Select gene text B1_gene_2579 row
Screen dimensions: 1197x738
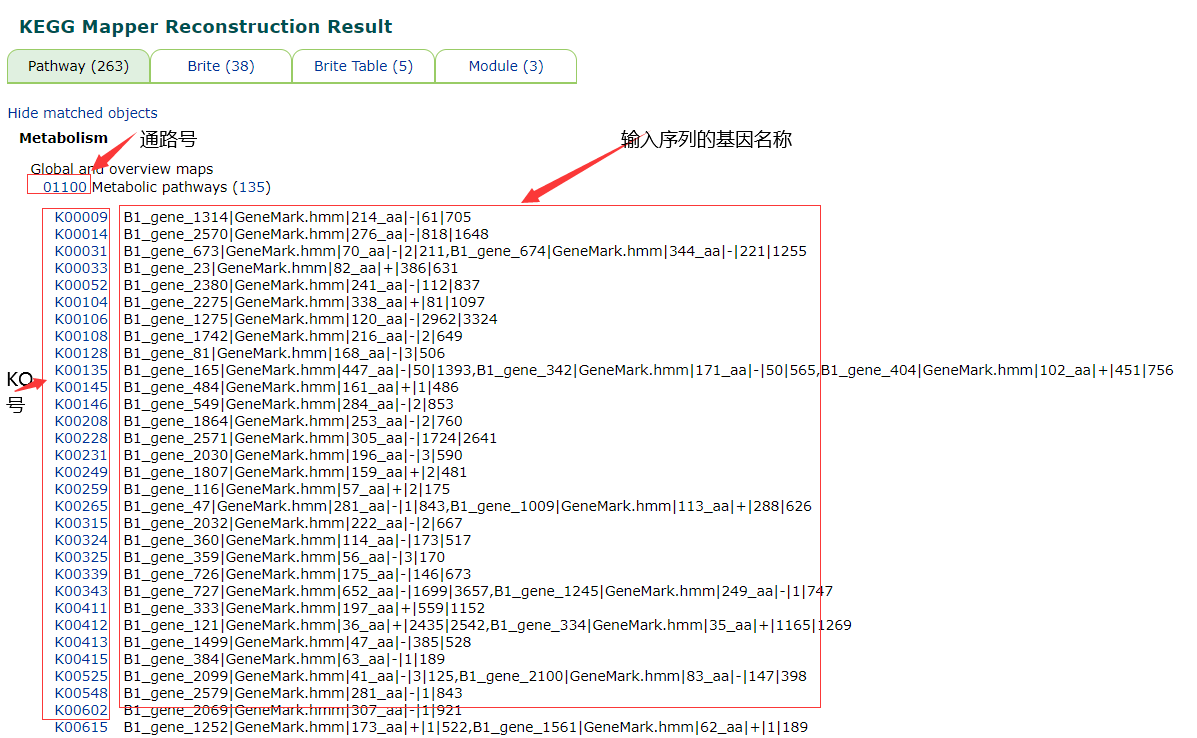pyautogui.click(x=293, y=693)
